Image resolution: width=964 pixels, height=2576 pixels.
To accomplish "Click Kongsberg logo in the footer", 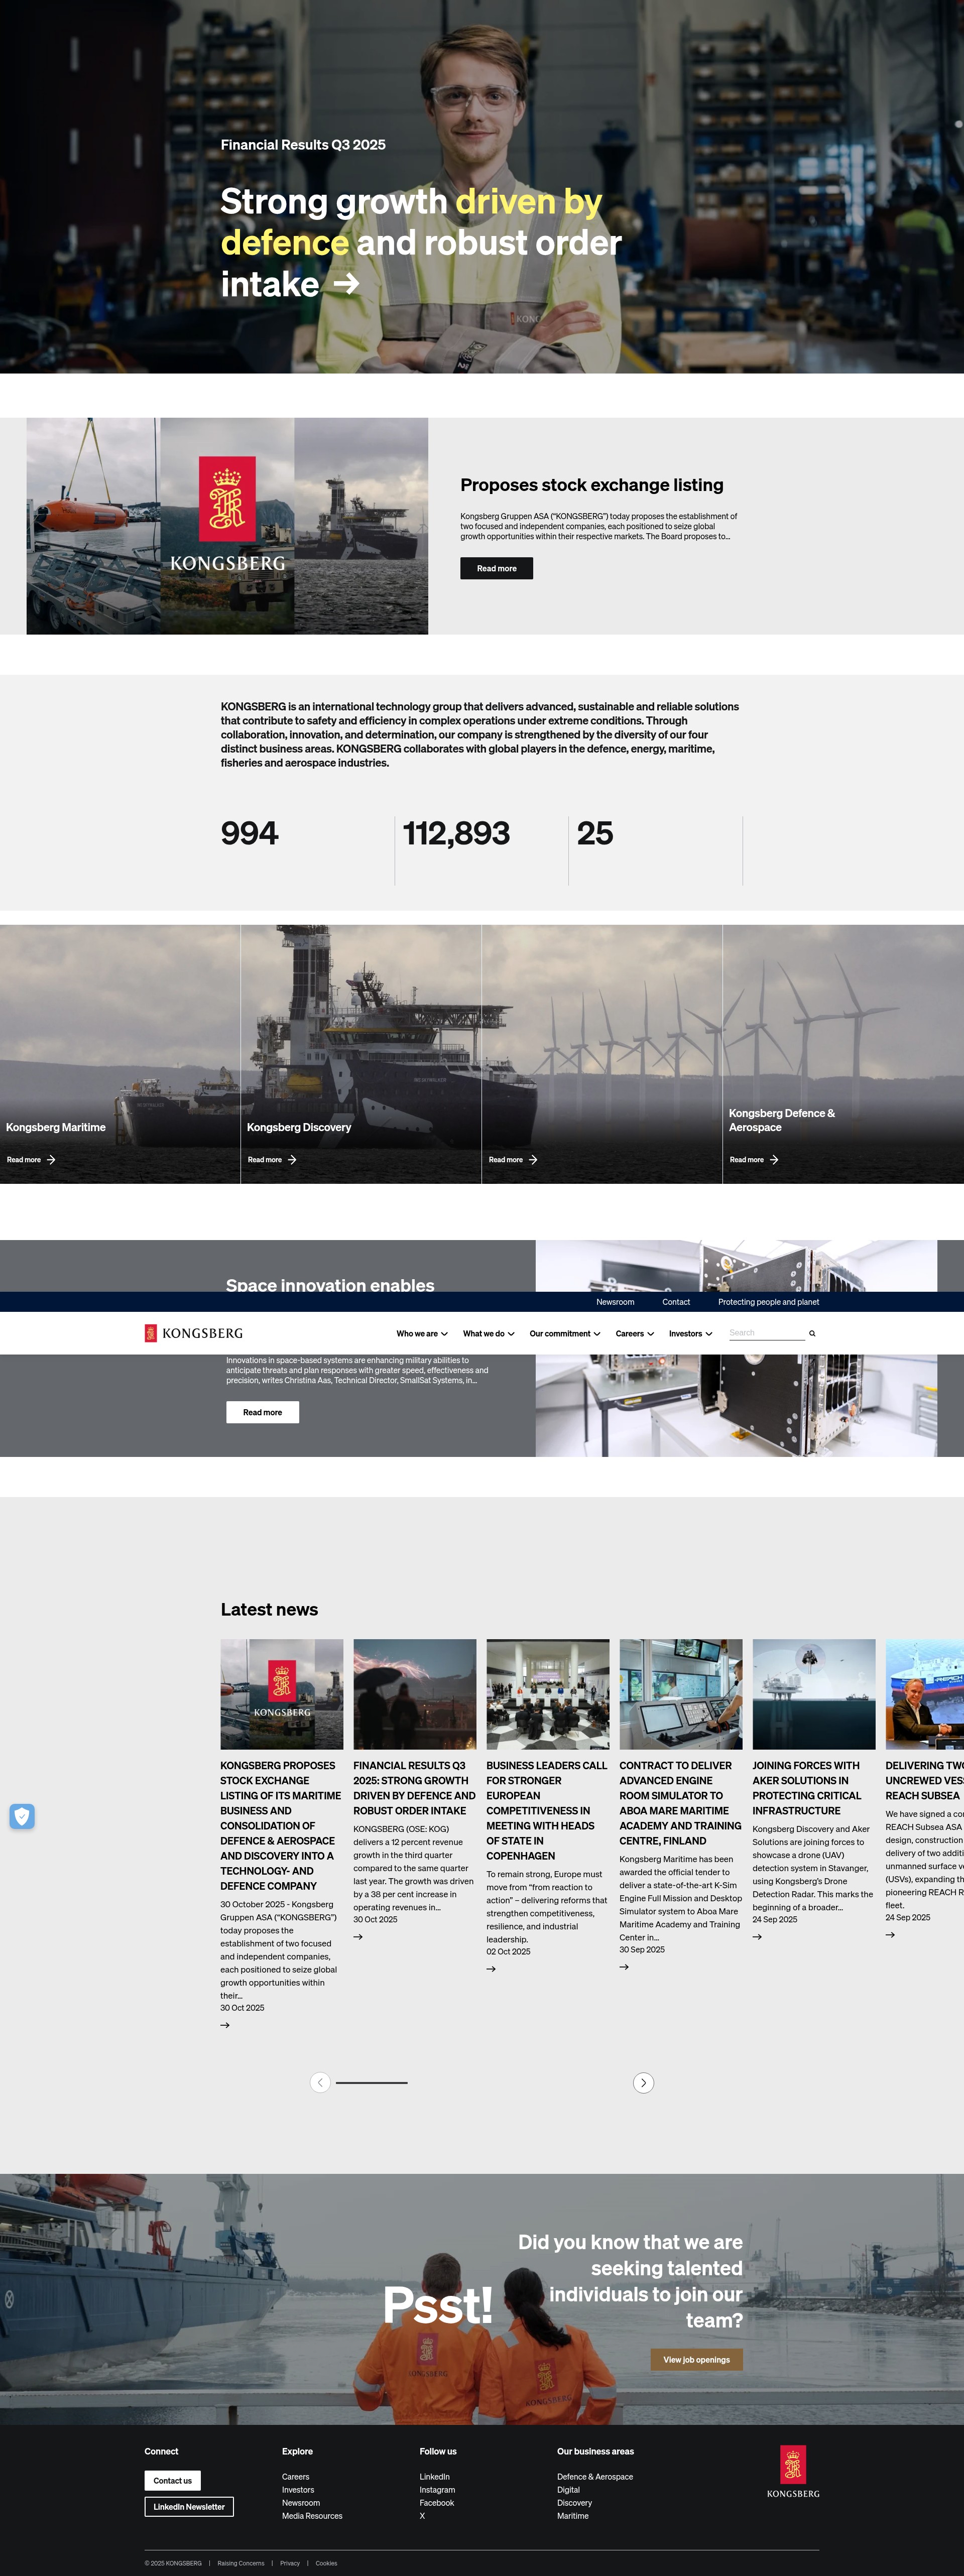I will pos(793,2472).
